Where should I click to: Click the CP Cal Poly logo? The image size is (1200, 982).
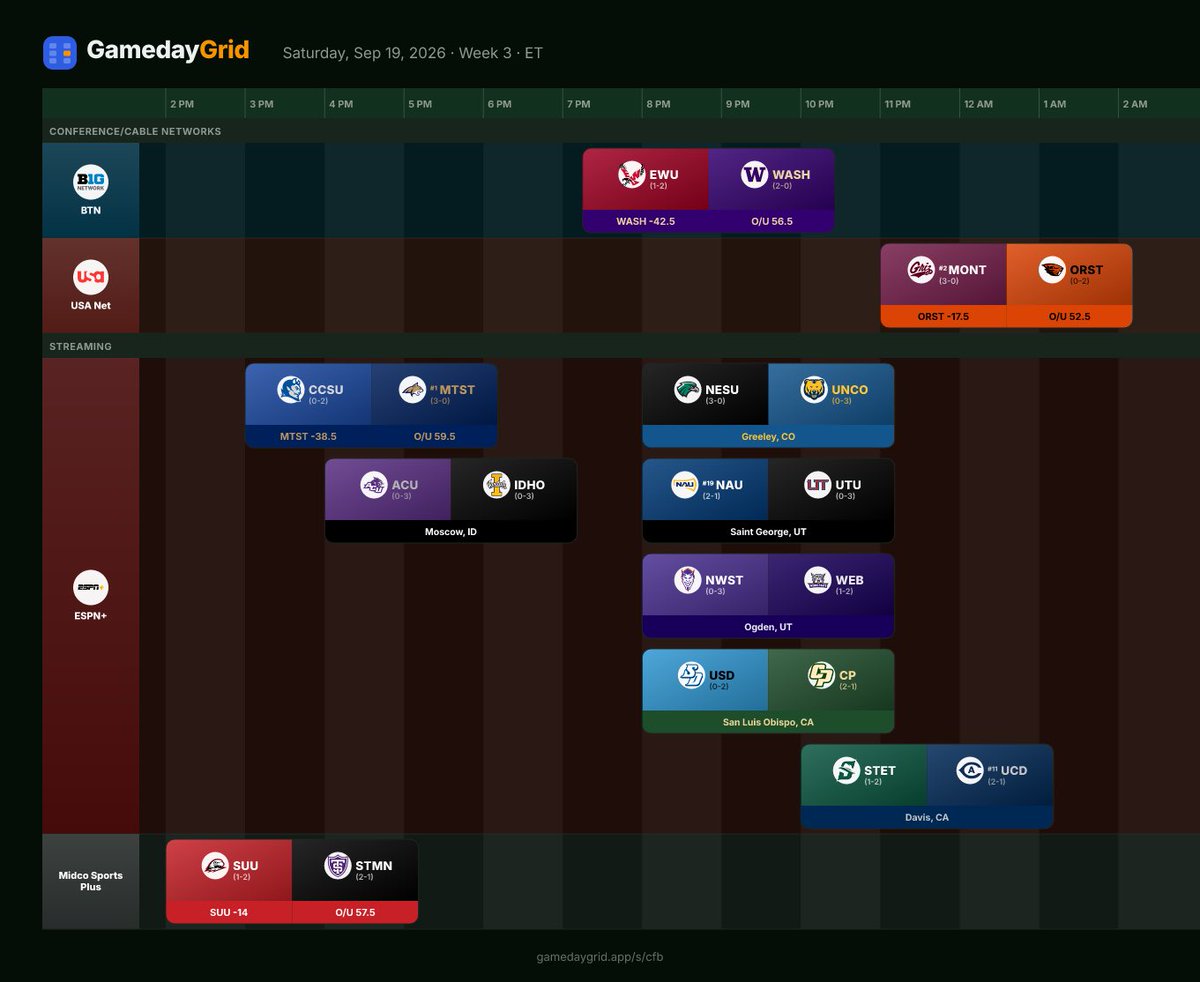[x=821, y=676]
